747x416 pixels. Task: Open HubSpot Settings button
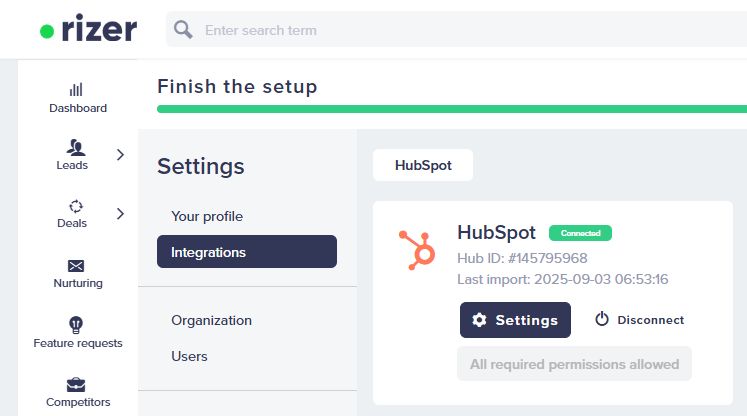pos(515,320)
